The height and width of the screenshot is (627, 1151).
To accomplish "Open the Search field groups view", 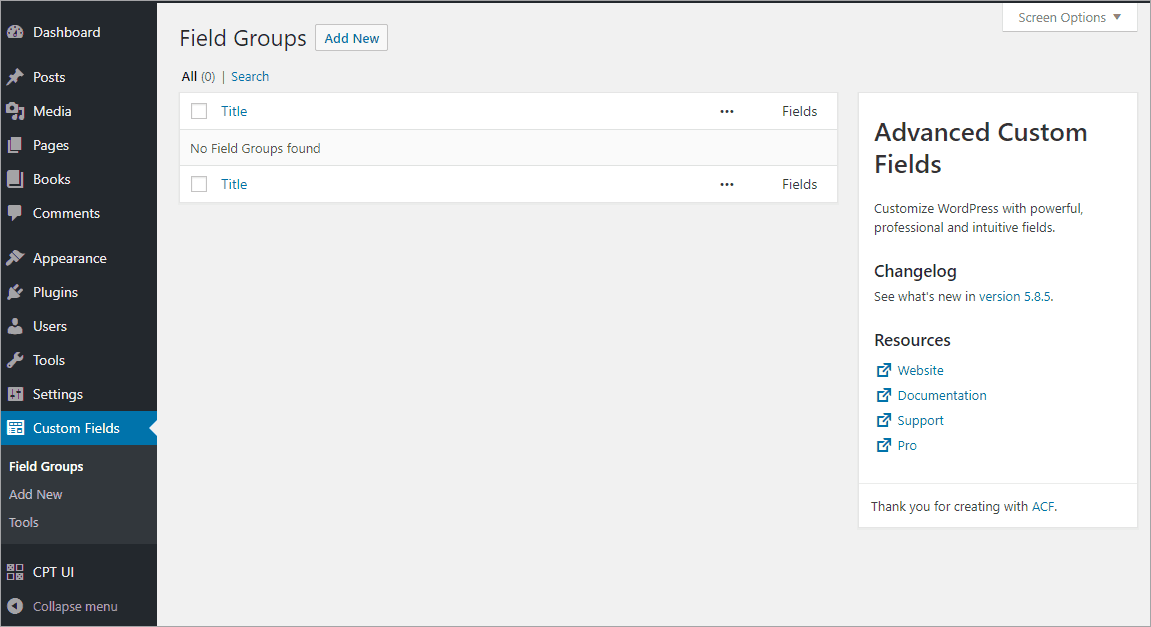I will click(250, 76).
